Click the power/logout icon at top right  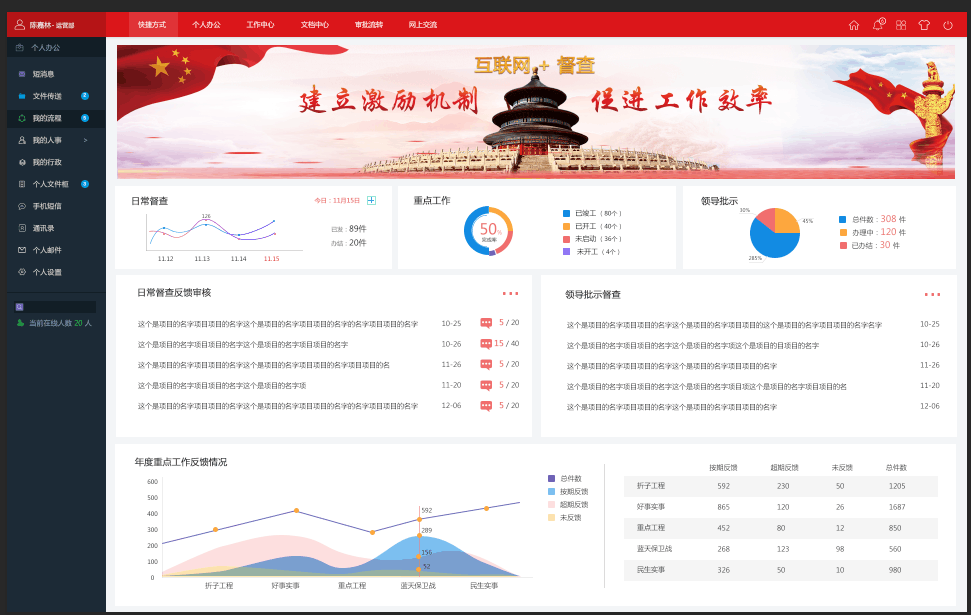tap(948, 24)
